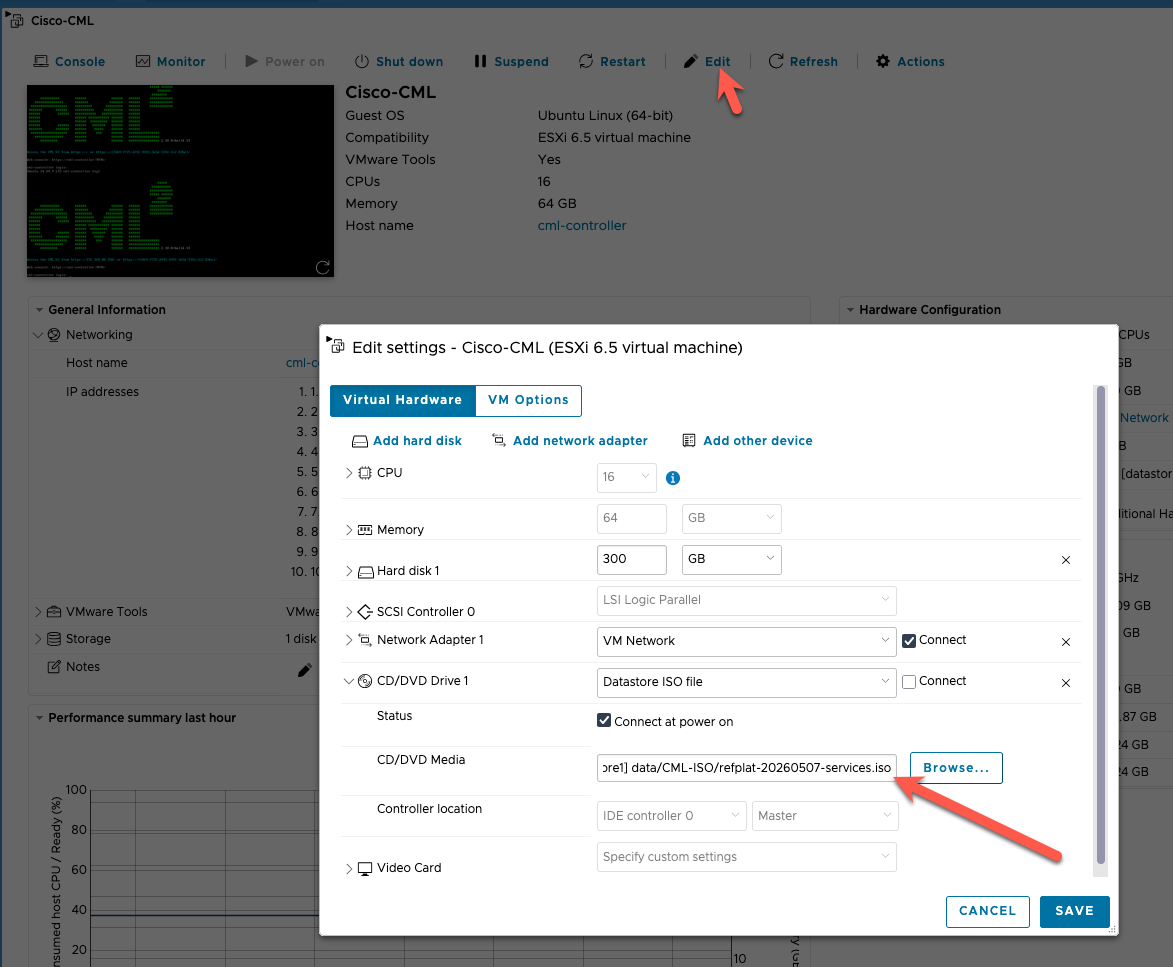This screenshot has width=1173, height=967.
Task: Click the Edit pencil toolbar item
Action: (707, 61)
